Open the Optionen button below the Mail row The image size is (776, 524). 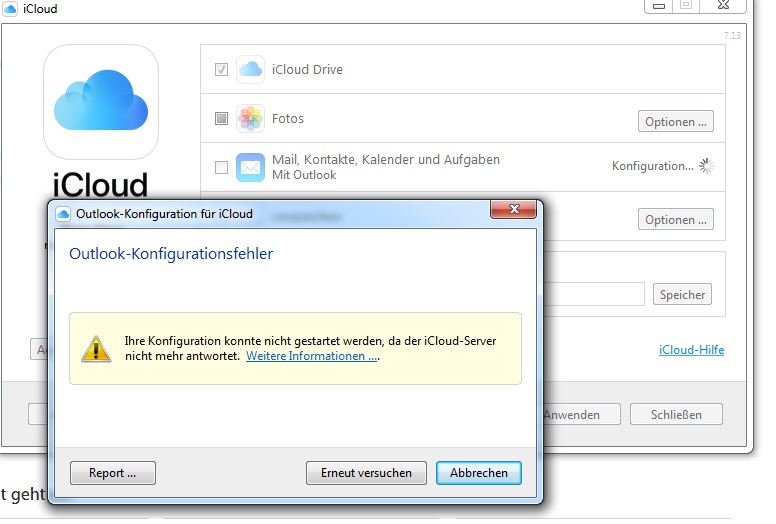click(676, 219)
